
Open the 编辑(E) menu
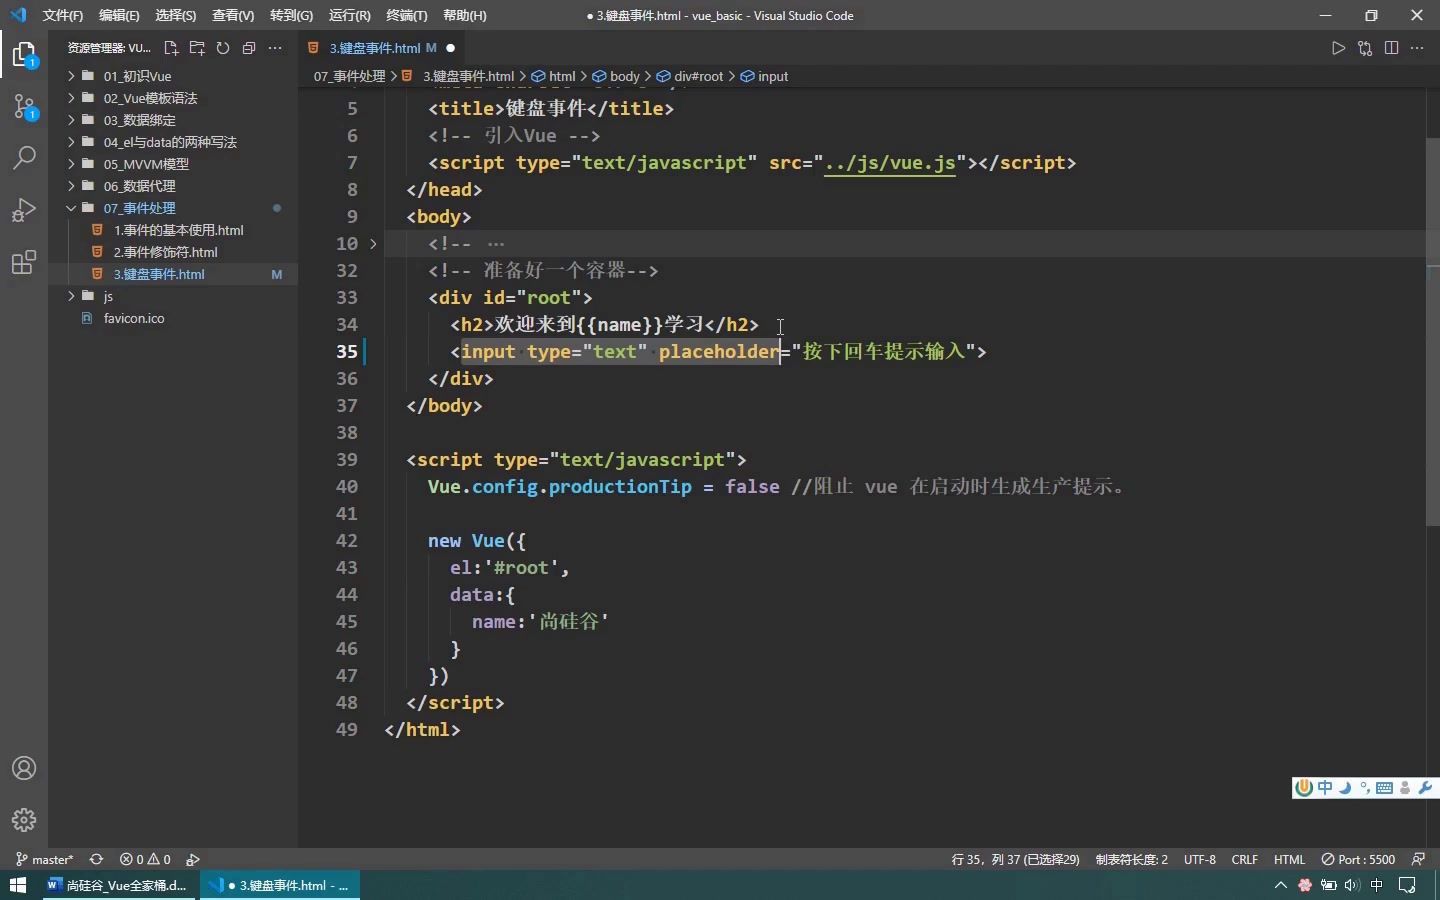119,15
